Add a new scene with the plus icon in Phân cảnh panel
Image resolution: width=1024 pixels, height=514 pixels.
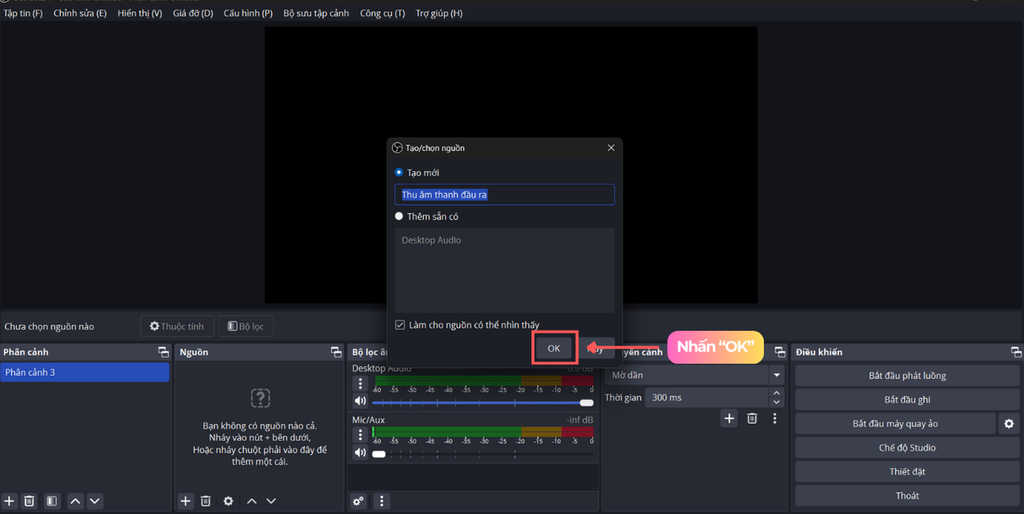click(9, 501)
